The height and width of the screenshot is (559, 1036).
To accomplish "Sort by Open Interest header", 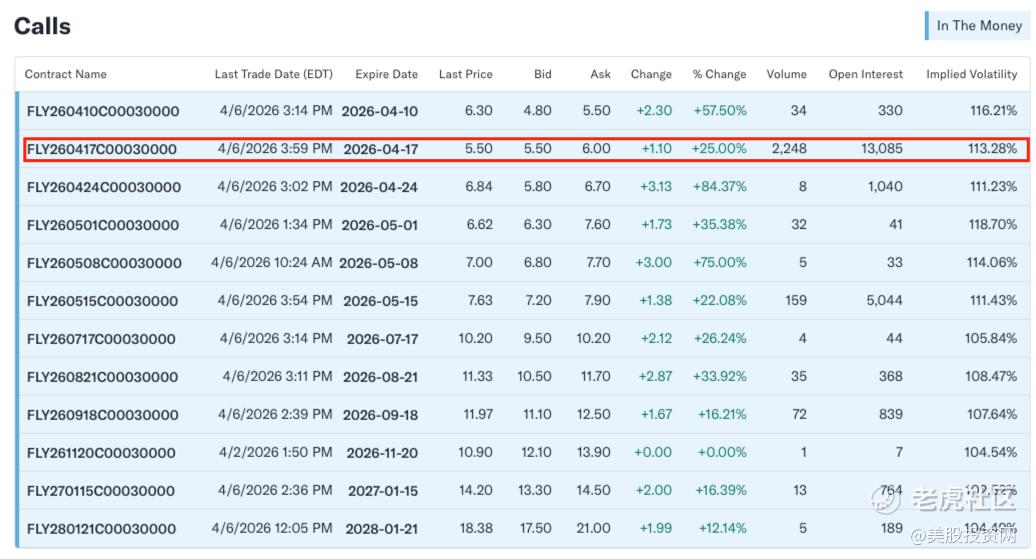I will click(x=865, y=74).
